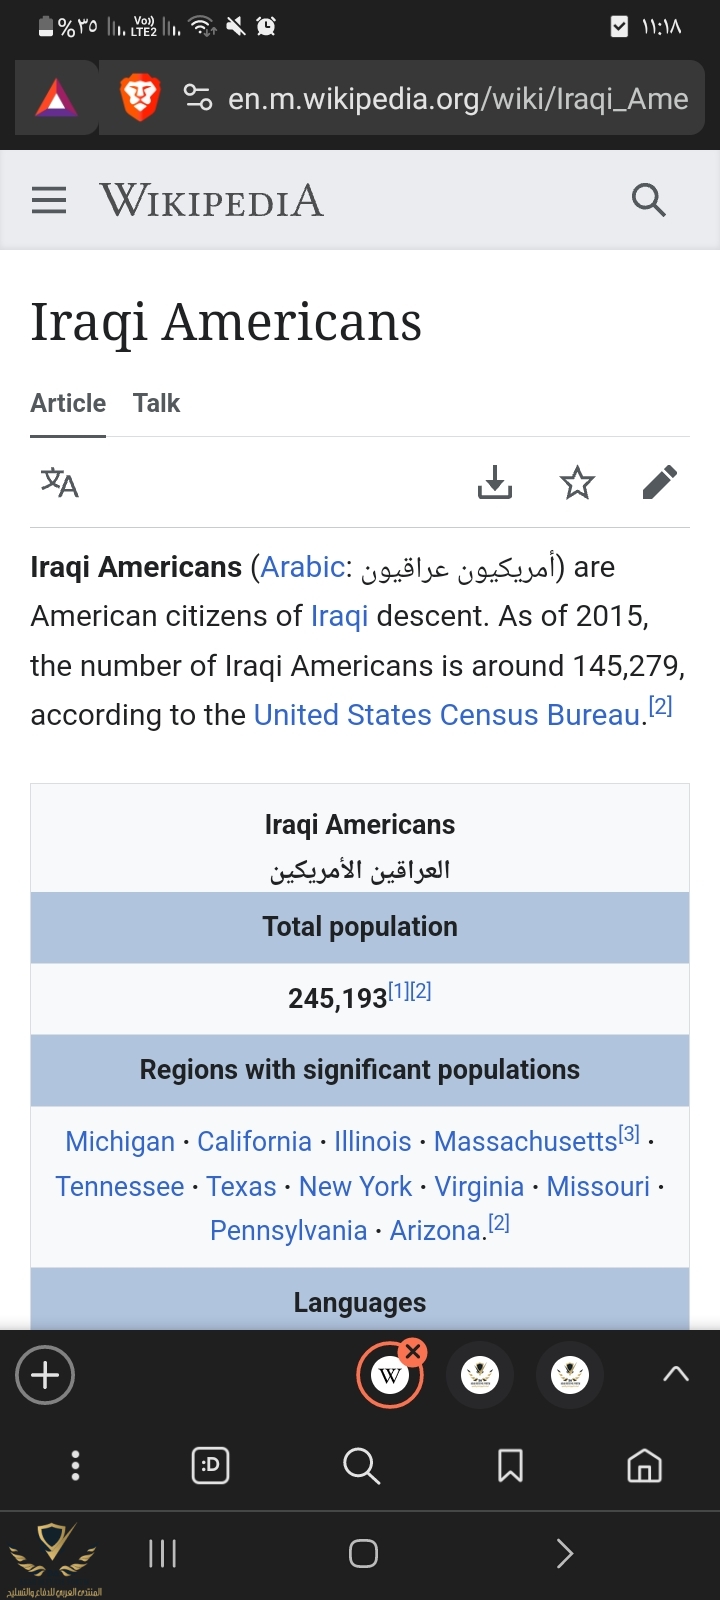Viewport: 720px width, 1600px height.
Task: Open the tab switcher counter button
Action: coord(210,1466)
